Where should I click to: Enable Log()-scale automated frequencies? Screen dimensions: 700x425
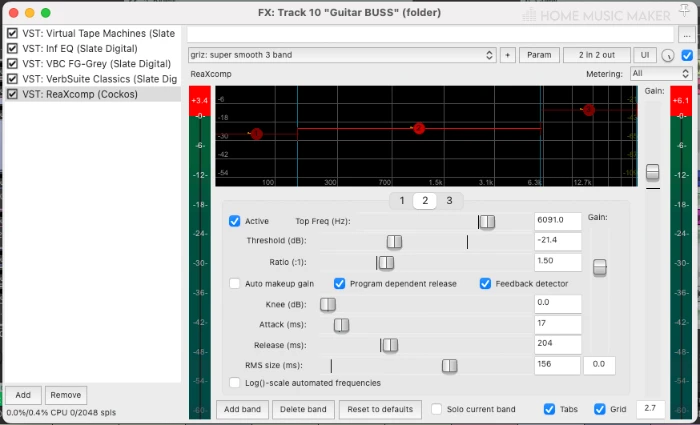tap(234, 383)
